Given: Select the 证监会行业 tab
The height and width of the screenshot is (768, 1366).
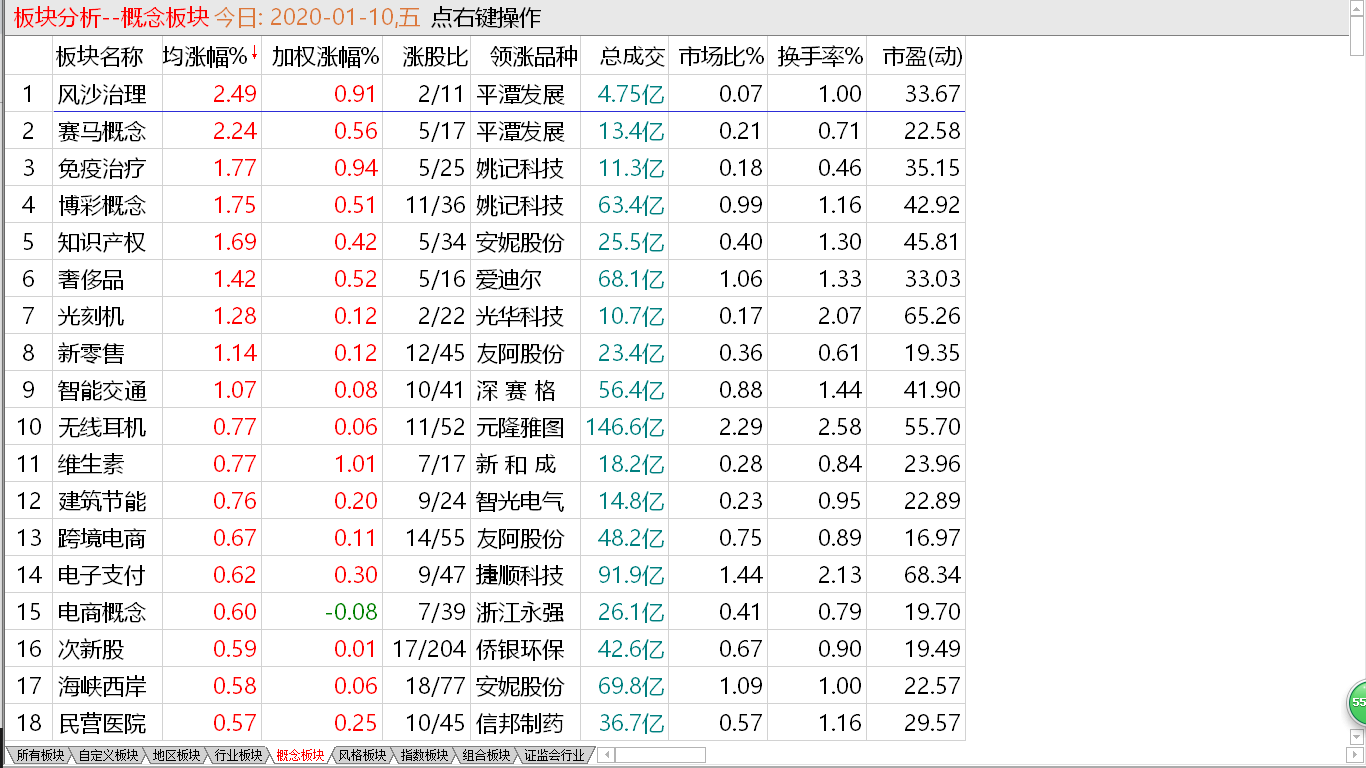Looking at the screenshot, I should pos(554,755).
